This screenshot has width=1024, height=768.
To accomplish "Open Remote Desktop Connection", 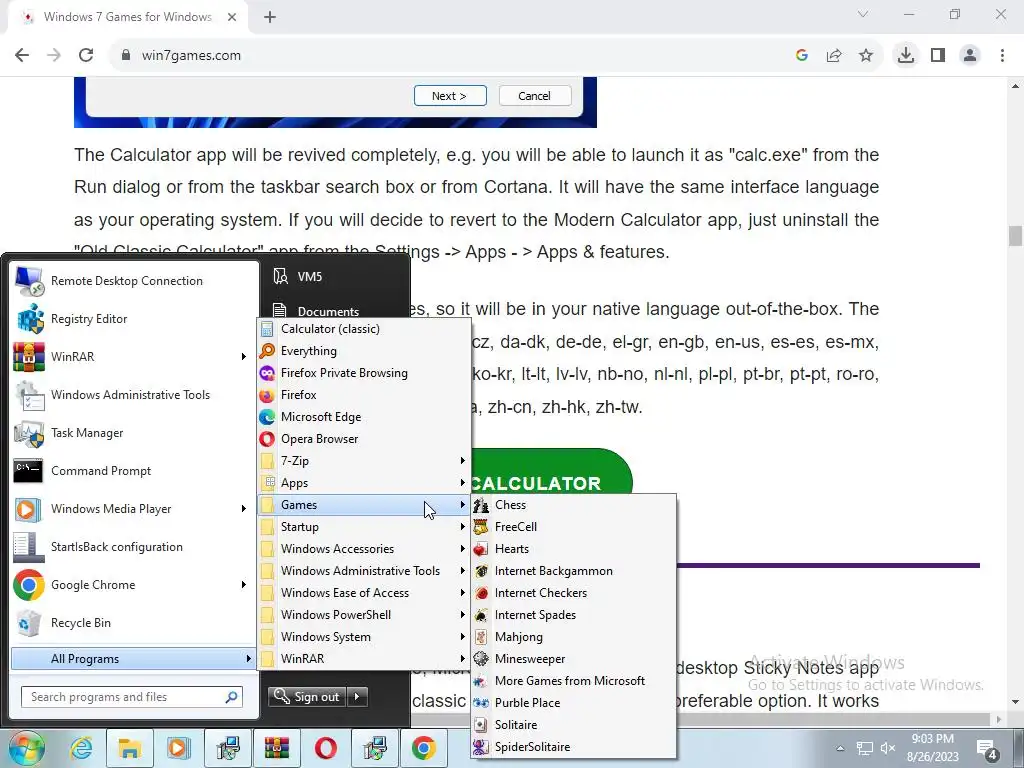I will [134, 281].
